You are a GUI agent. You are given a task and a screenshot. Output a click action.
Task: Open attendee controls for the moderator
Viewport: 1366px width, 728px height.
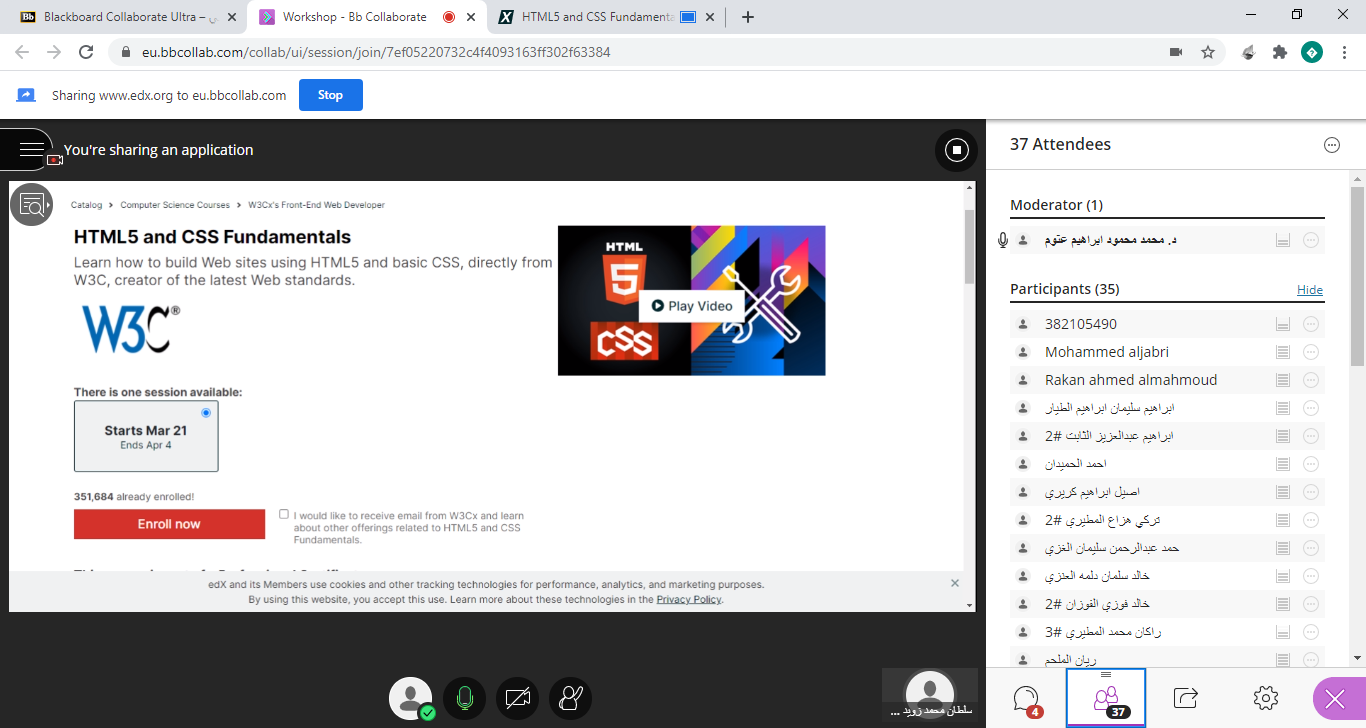[1311, 240]
